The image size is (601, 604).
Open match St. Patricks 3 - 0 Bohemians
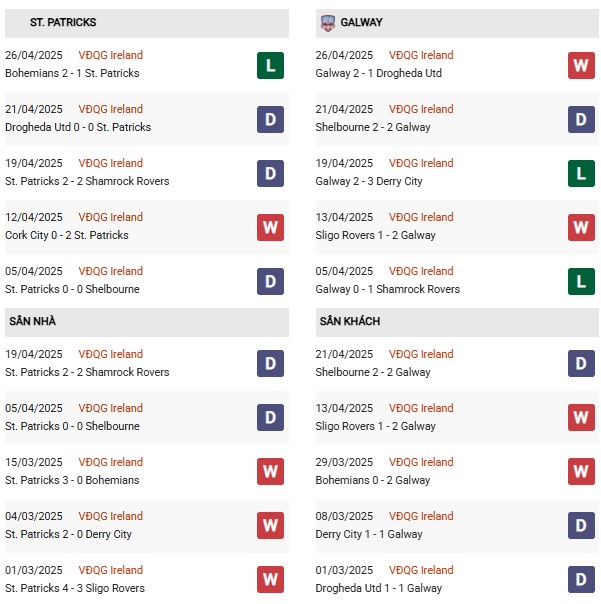[x=72, y=480]
